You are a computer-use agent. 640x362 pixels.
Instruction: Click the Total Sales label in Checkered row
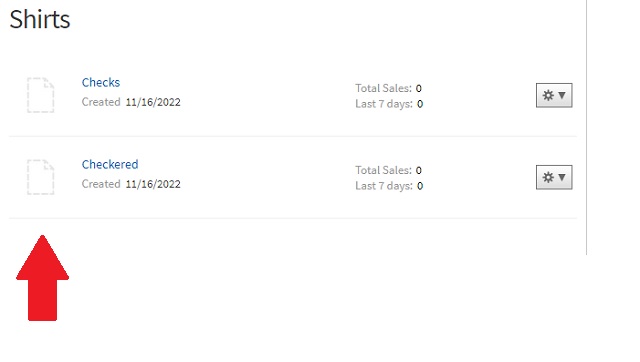click(x=384, y=170)
